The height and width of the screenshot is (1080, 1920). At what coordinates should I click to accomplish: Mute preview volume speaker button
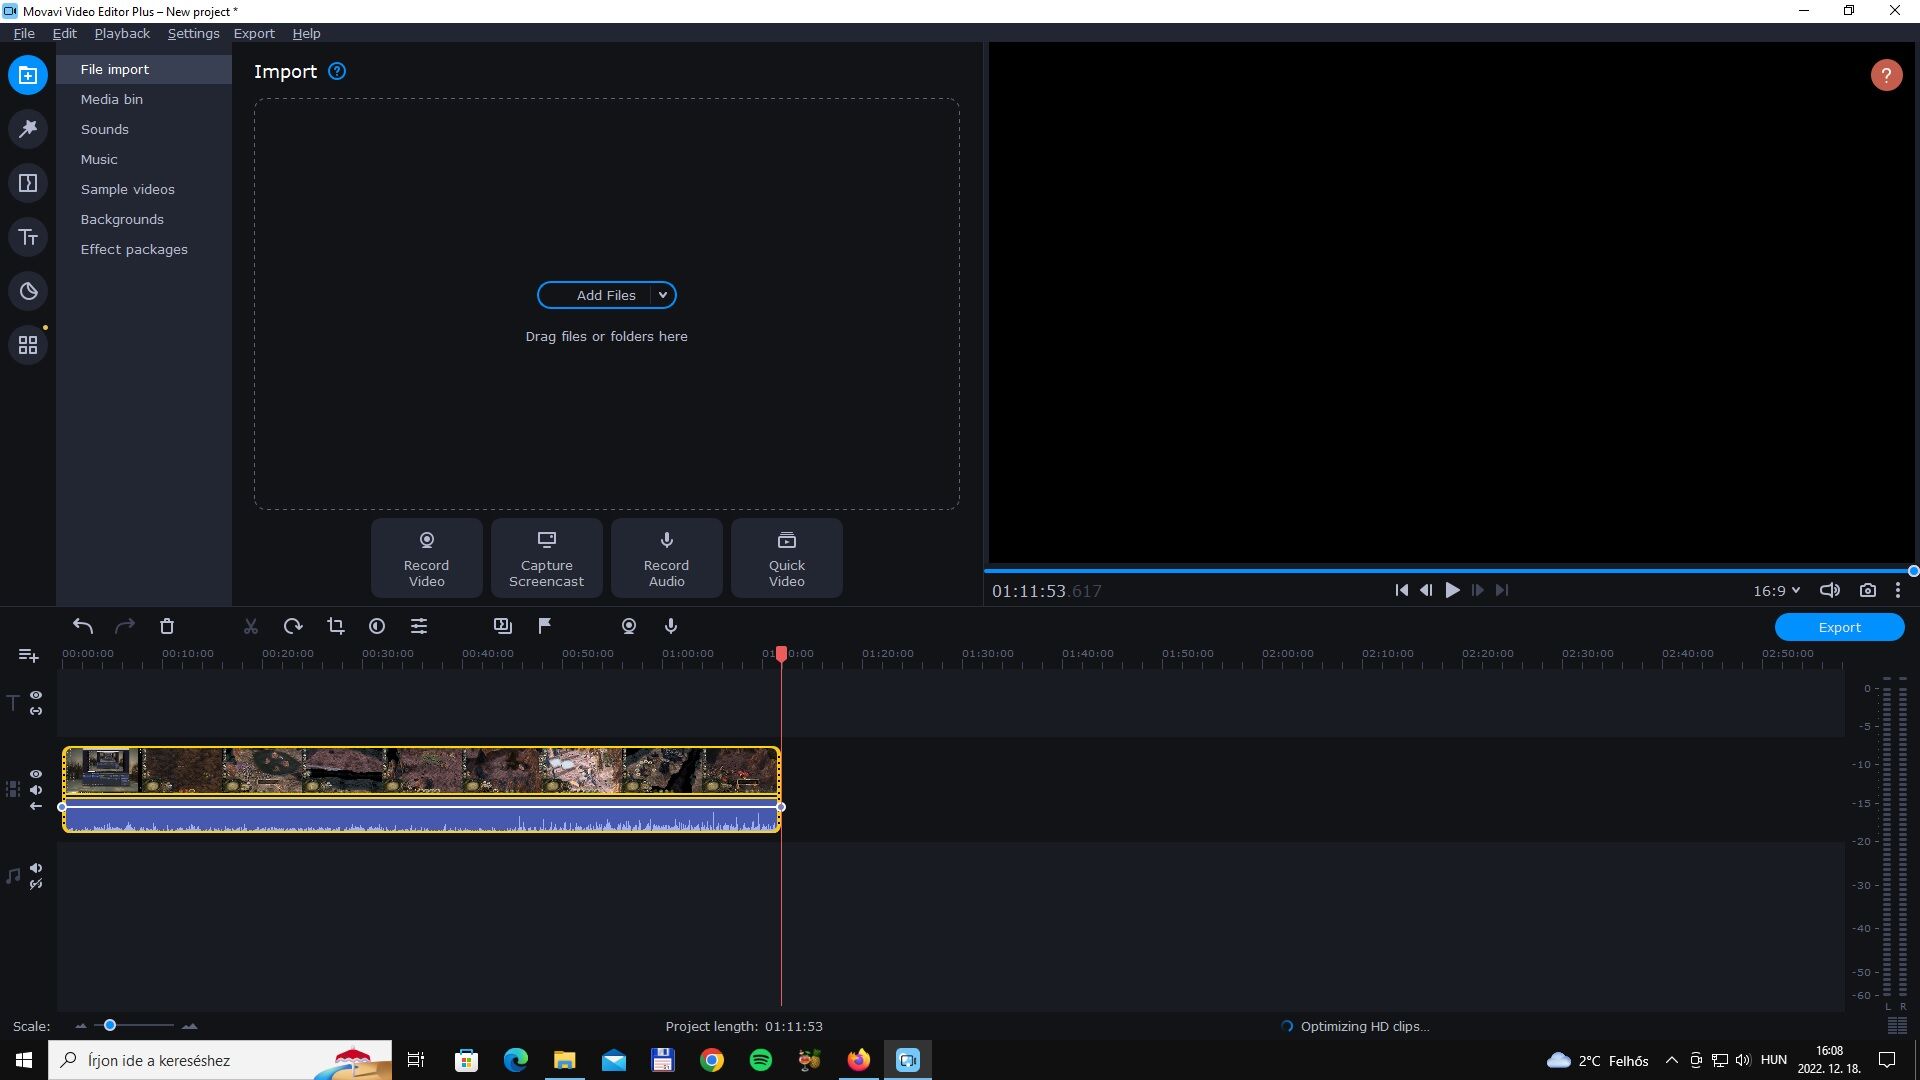[1829, 590]
